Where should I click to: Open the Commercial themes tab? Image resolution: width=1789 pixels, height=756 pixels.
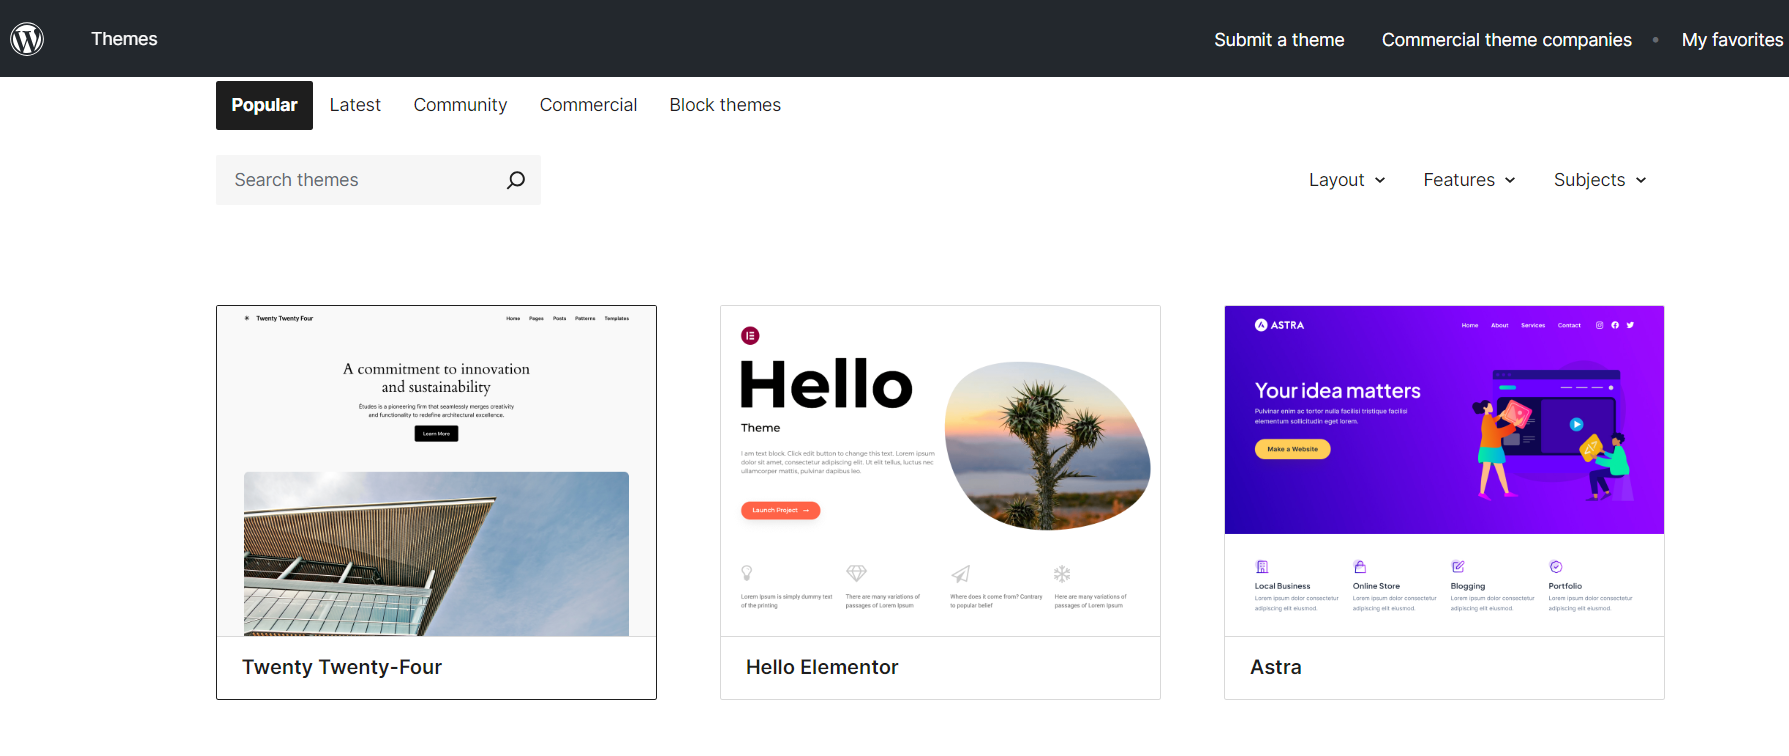588,105
